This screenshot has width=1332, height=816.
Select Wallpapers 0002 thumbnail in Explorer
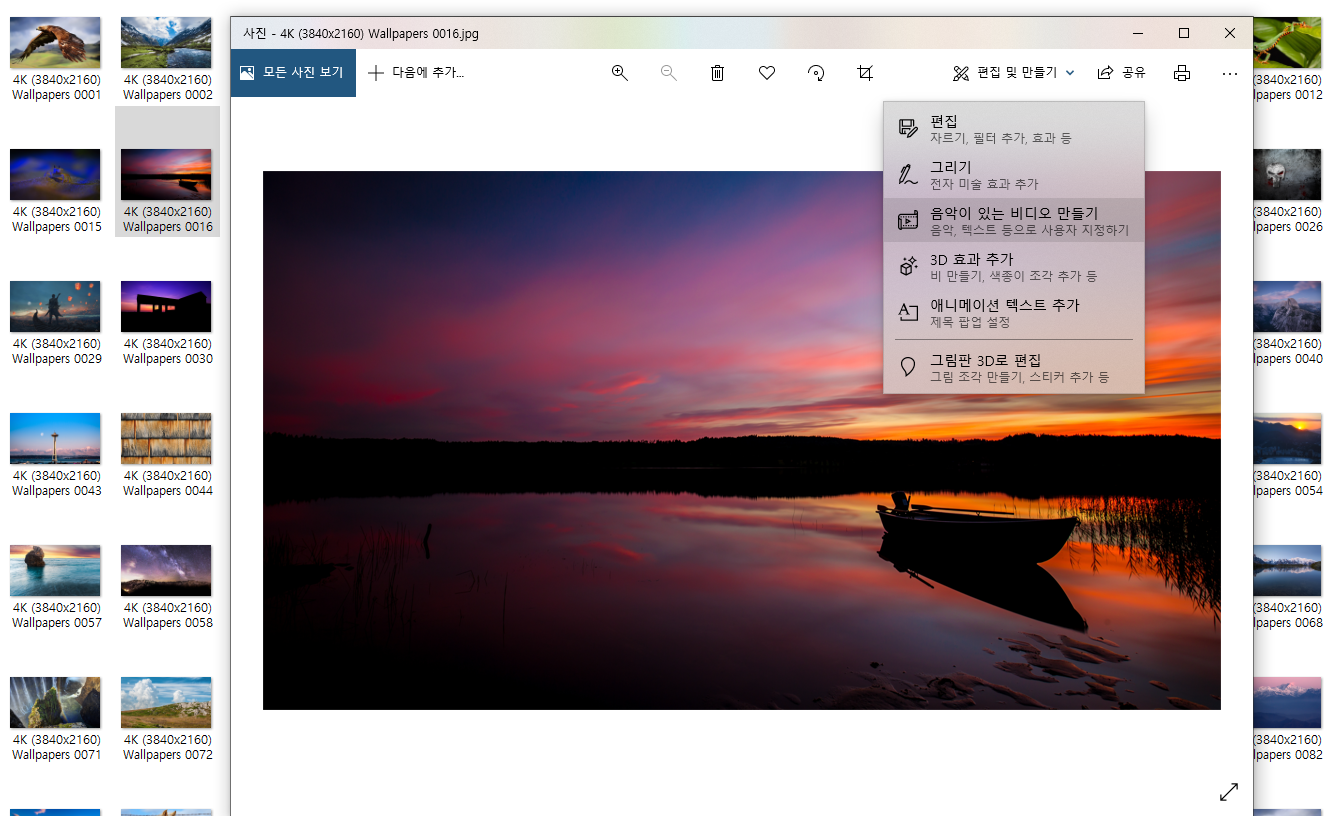tap(166, 42)
